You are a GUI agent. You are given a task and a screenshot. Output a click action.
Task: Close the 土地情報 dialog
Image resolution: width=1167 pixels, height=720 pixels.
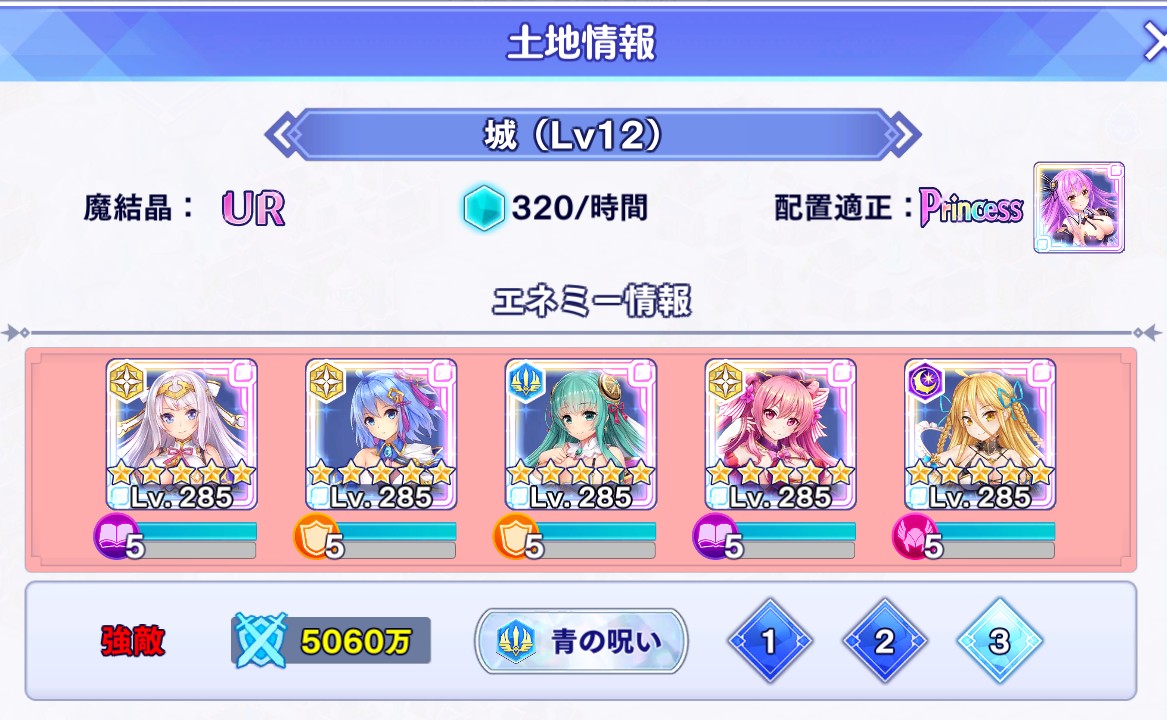tap(1153, 43)
